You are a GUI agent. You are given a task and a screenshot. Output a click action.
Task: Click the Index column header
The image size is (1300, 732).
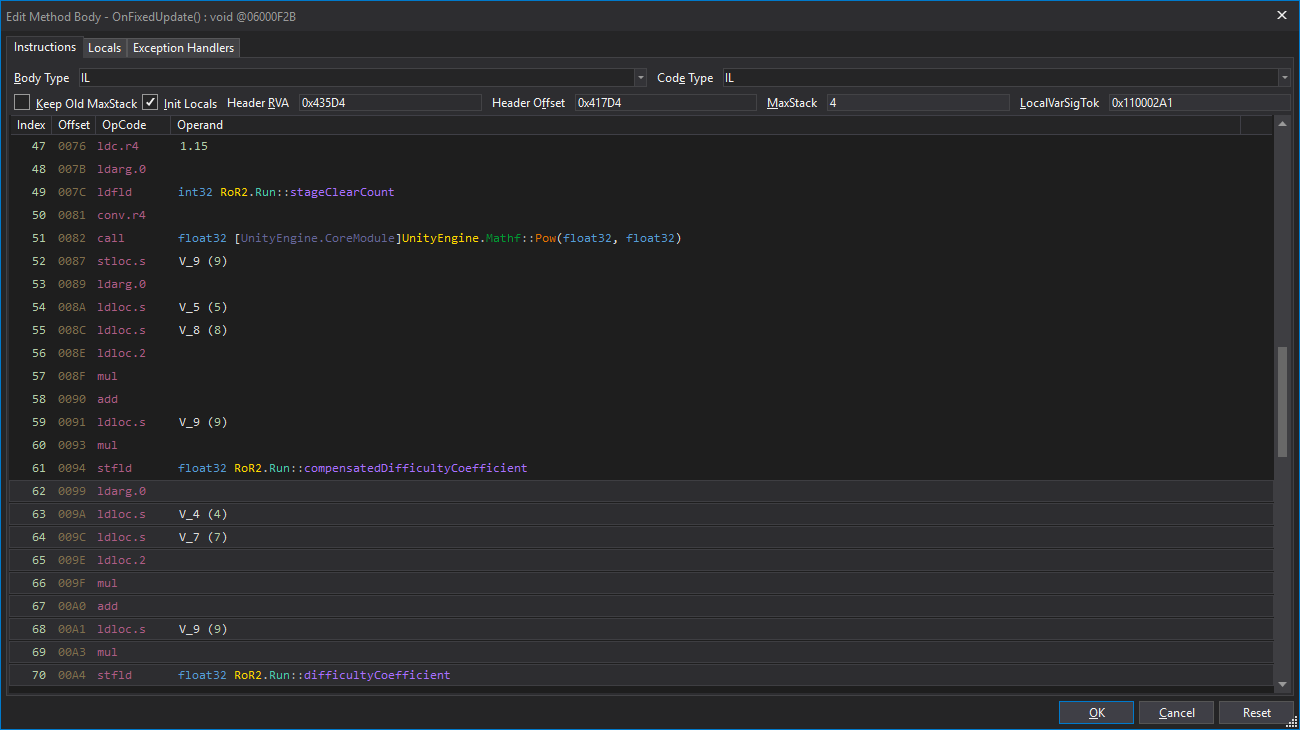(31, 125)
